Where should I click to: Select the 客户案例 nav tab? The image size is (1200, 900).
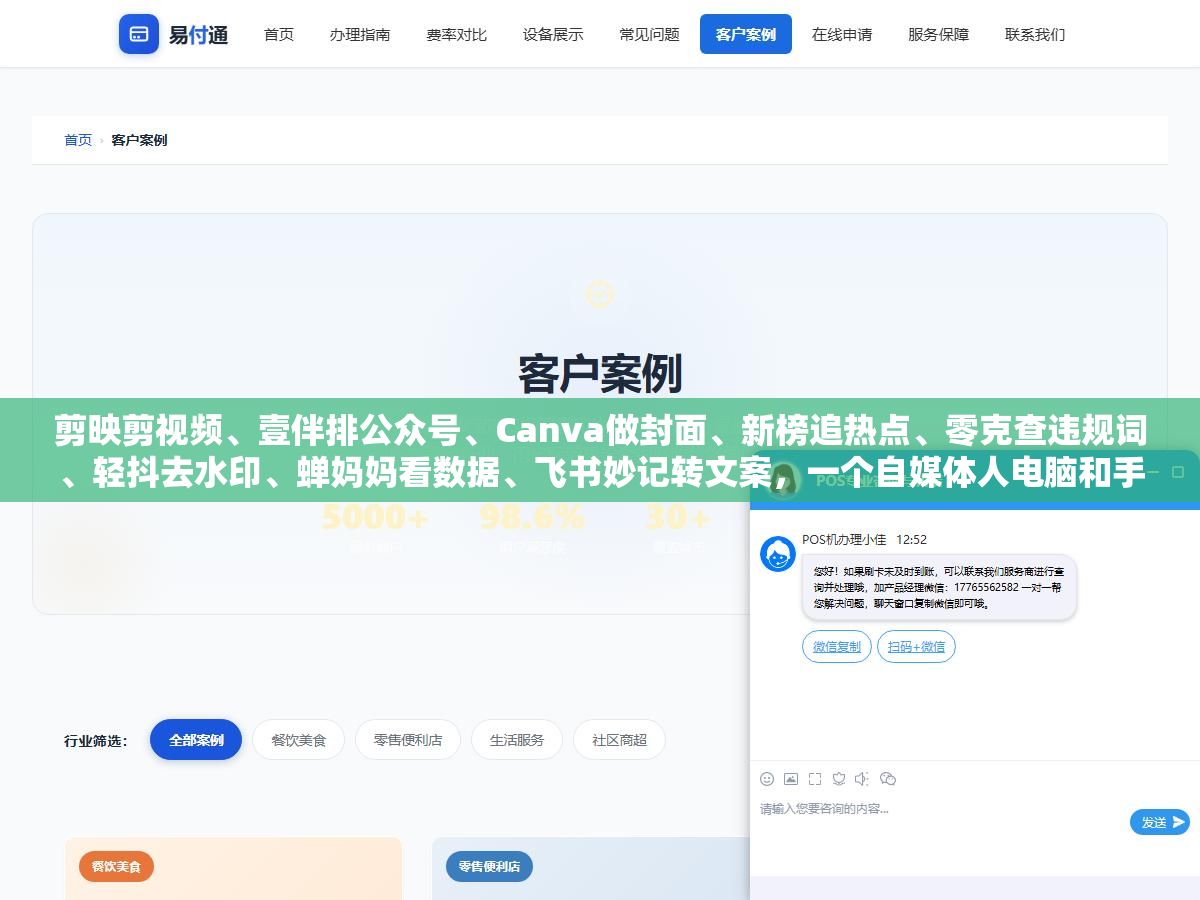(x=746, y=34)
